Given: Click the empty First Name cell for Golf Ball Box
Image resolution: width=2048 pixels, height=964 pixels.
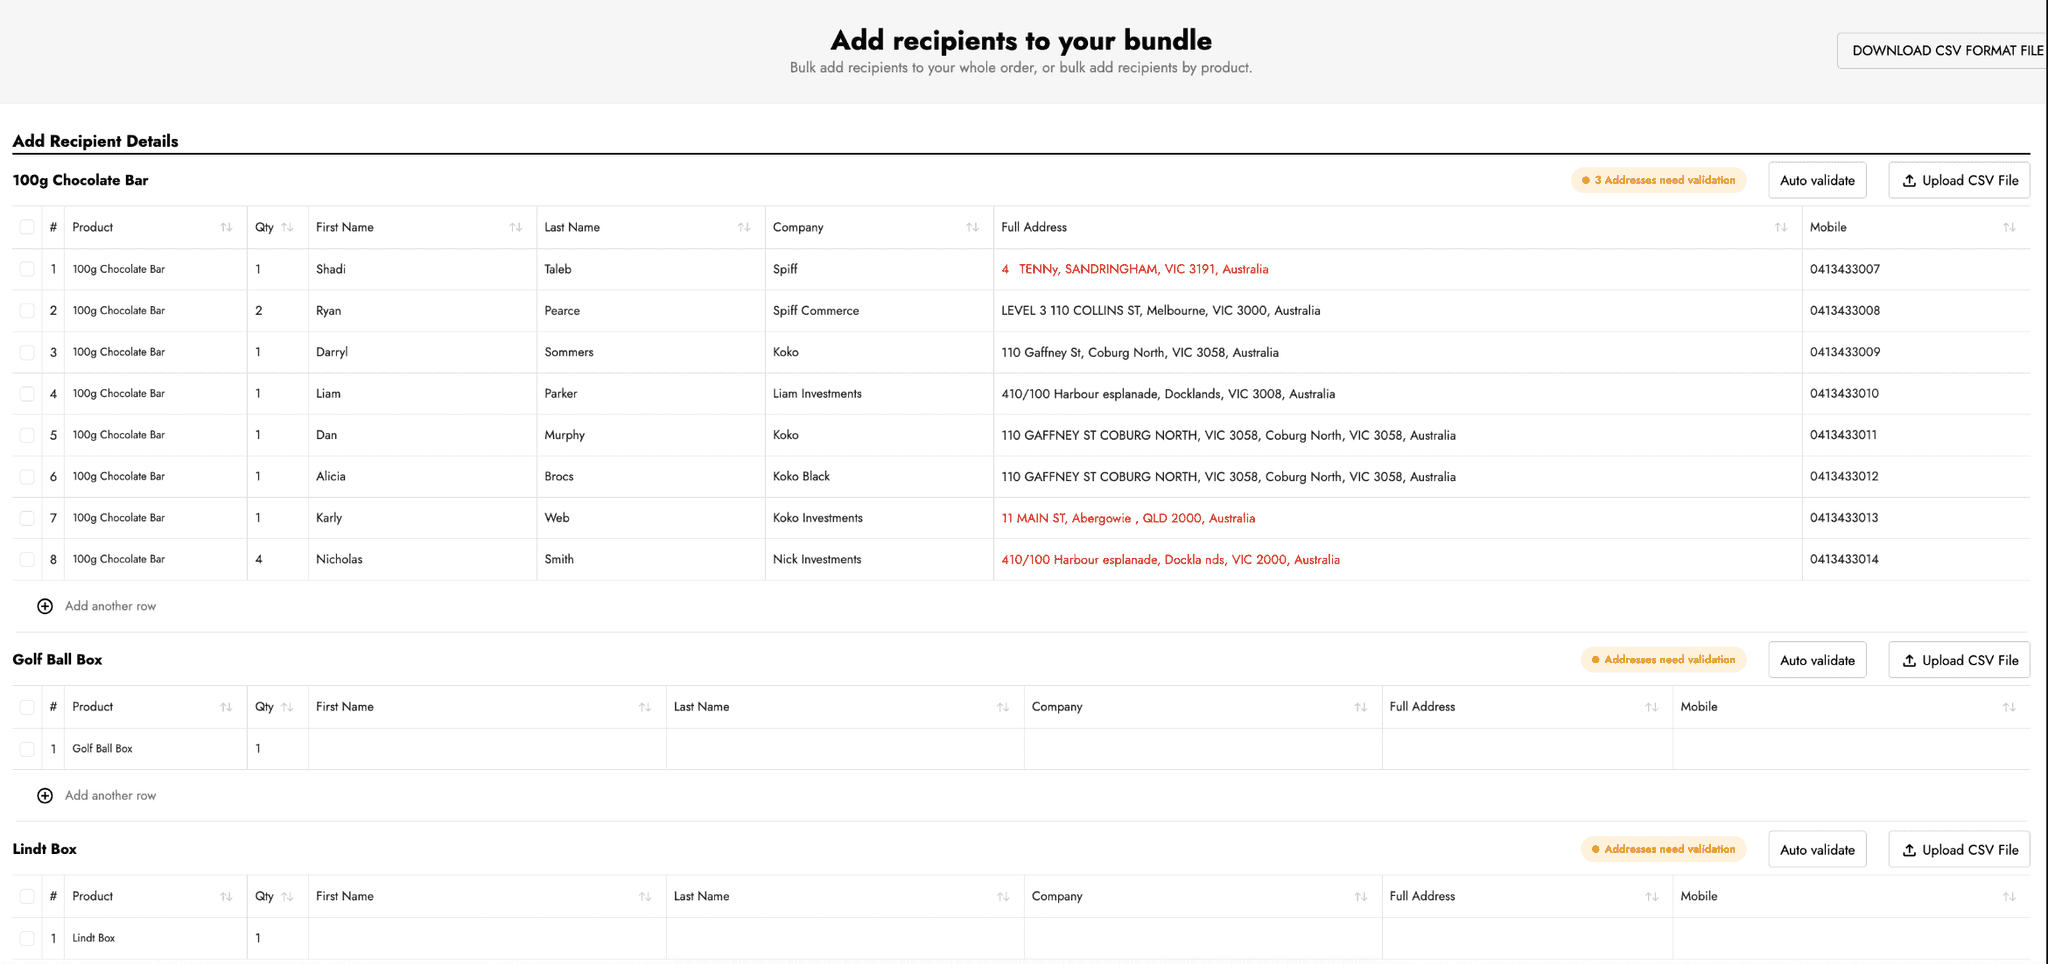Looking at the screenshot, I should click(x=486, y=749).
